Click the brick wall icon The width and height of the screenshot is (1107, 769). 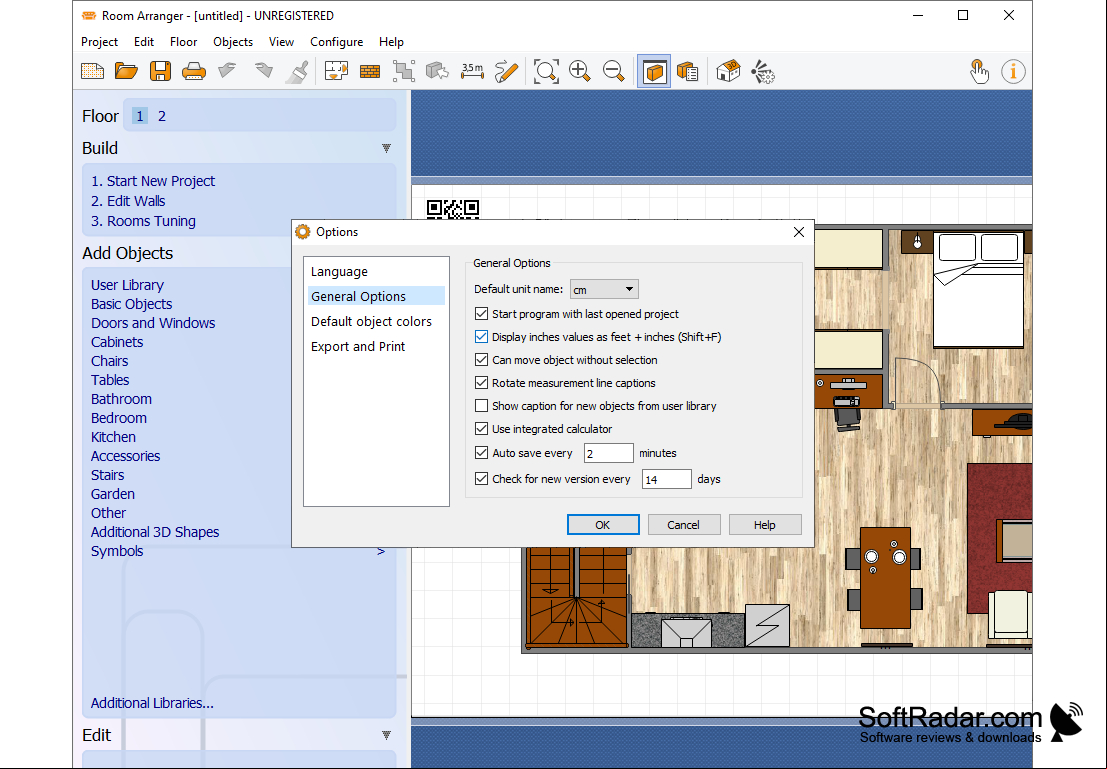pyautogui.click(x=370, y=71)
